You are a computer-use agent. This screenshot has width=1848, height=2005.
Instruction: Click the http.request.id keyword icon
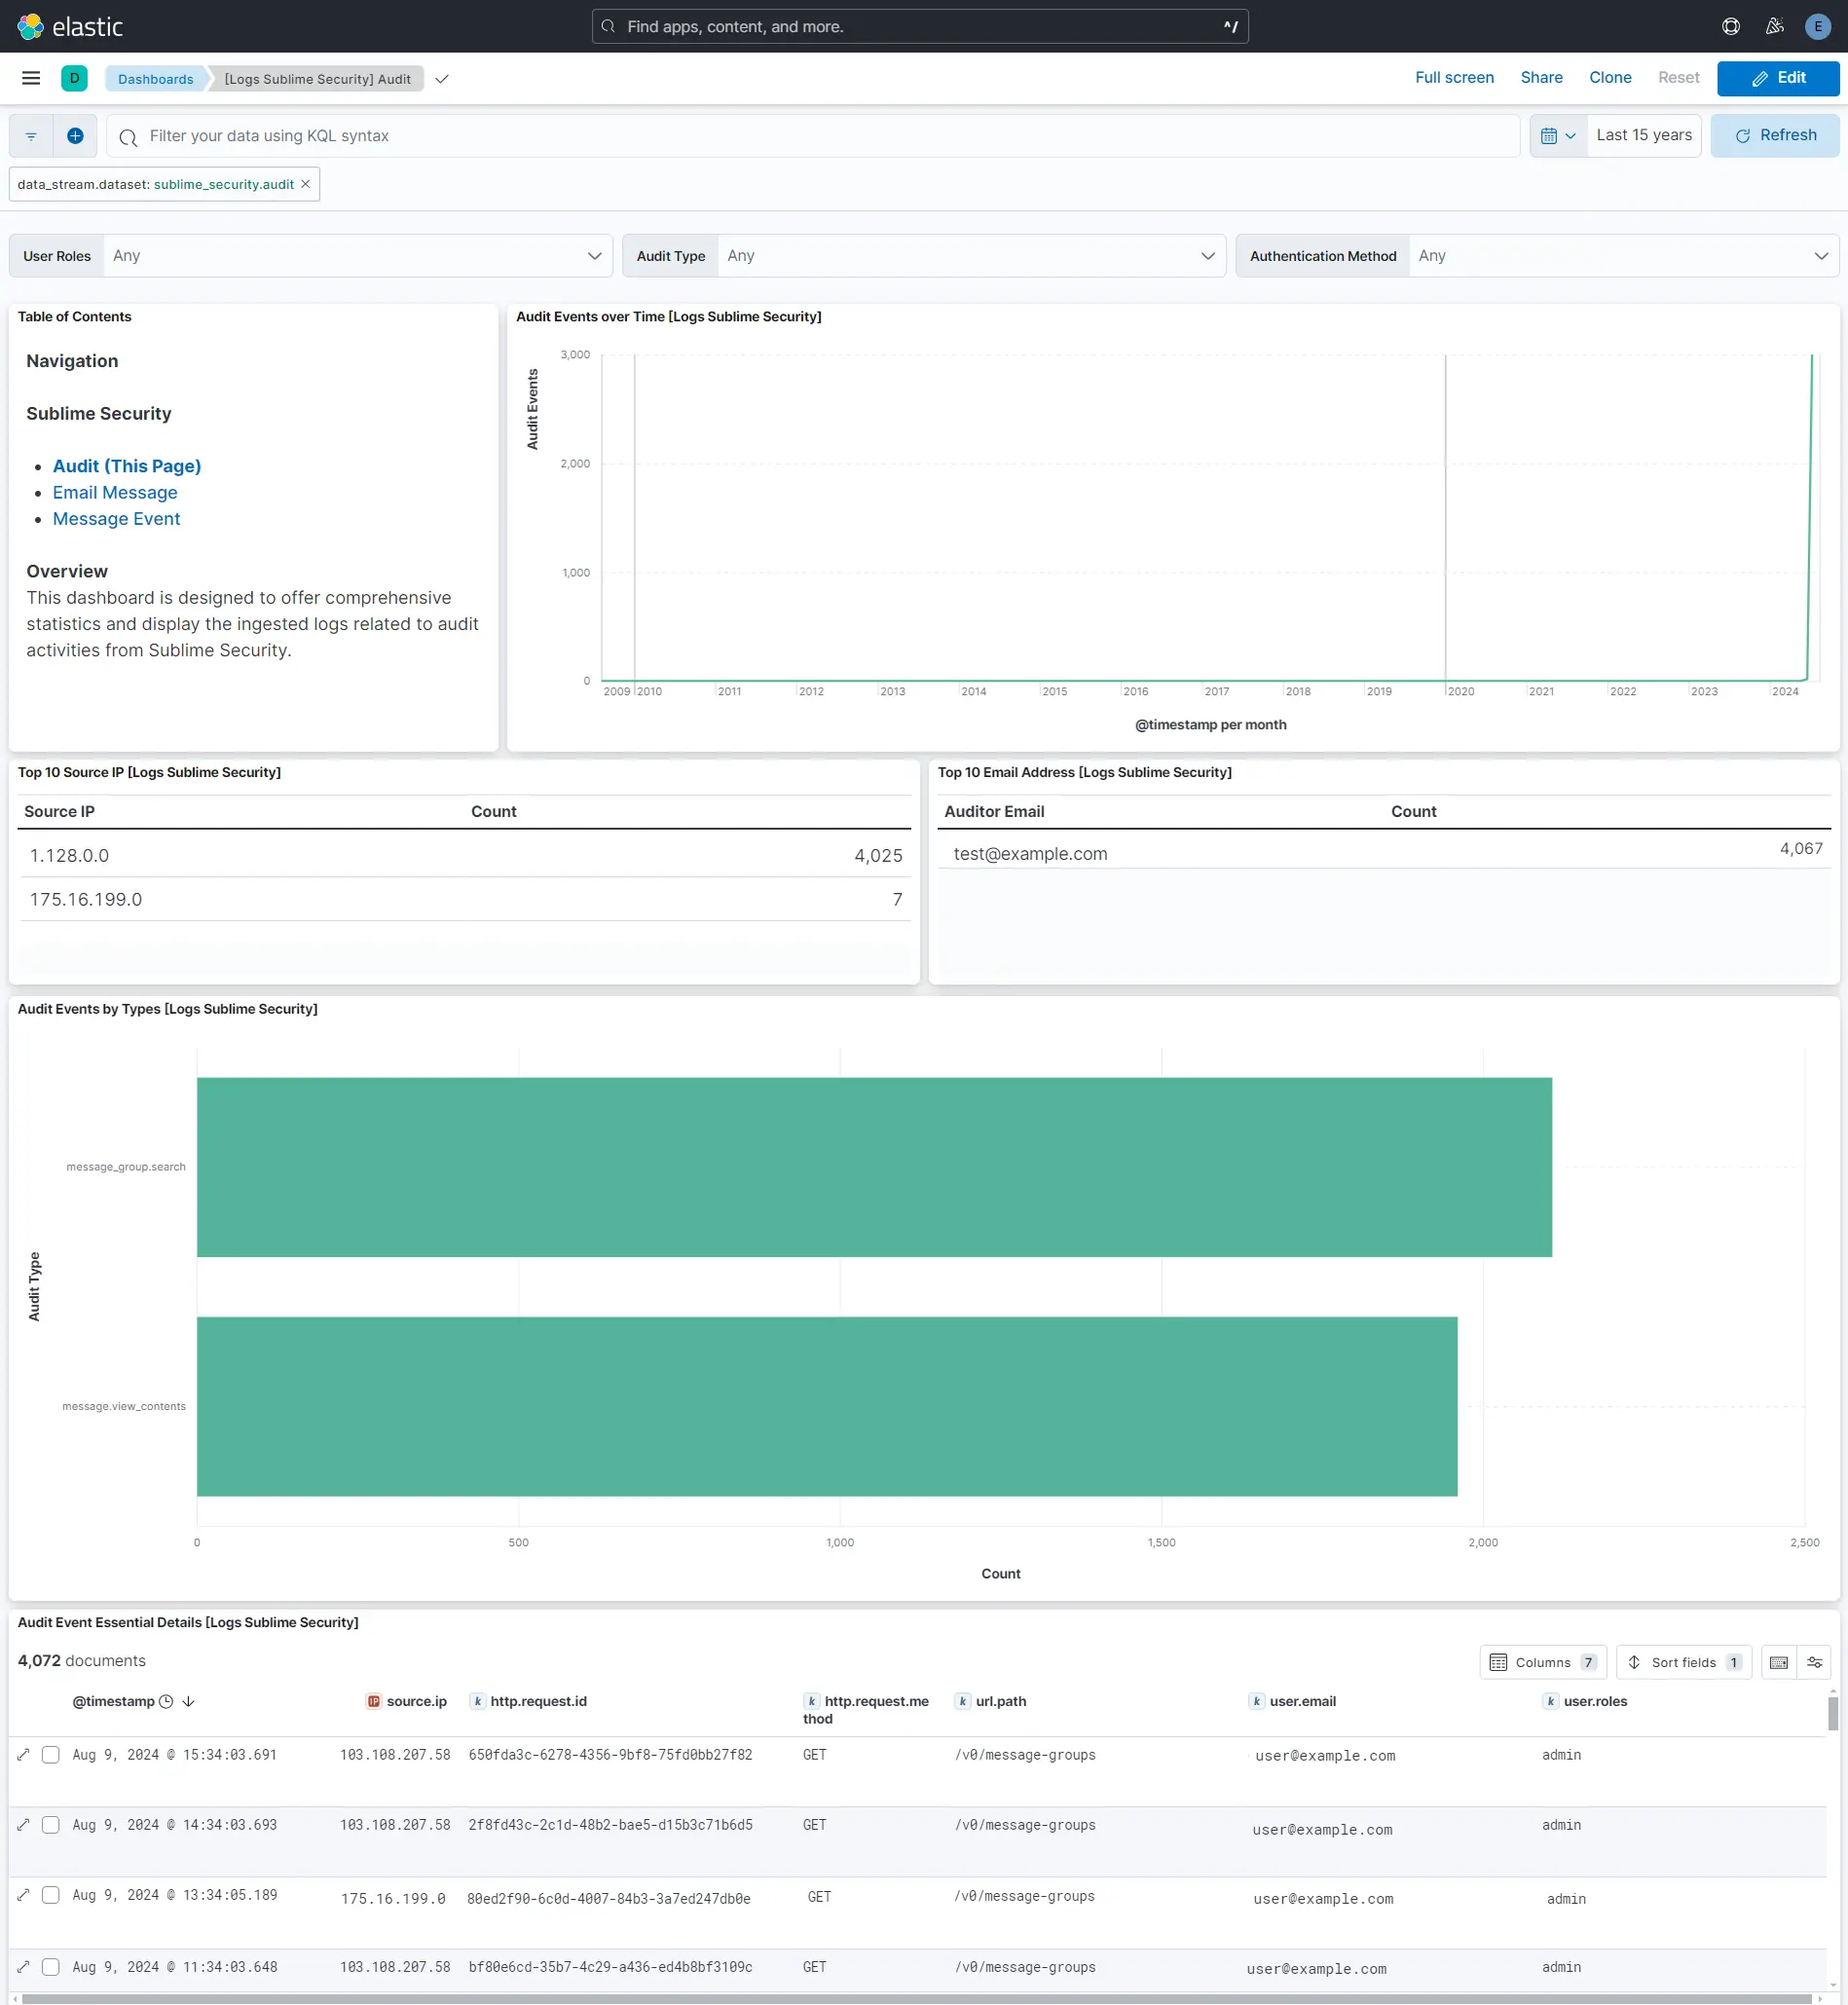[477, 1701]
